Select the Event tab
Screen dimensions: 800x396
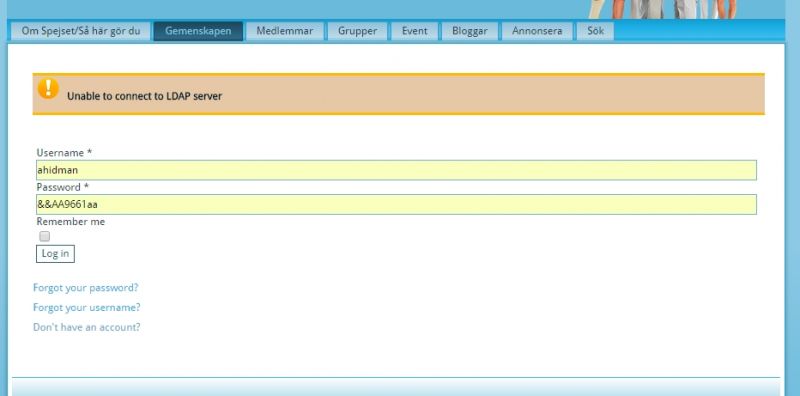tap(414, 31)
